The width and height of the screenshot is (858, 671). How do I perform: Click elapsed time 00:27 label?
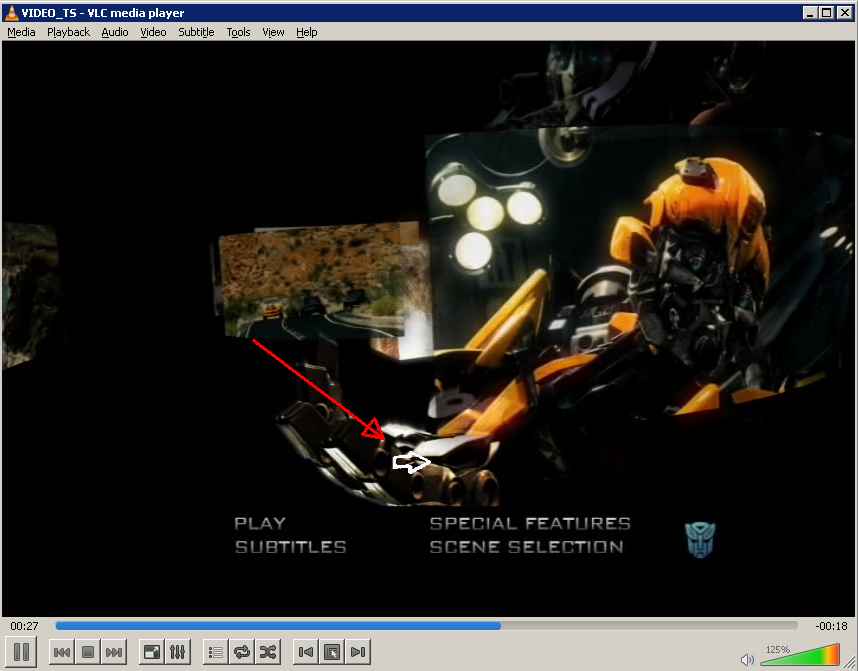click(x=25, y=626)
